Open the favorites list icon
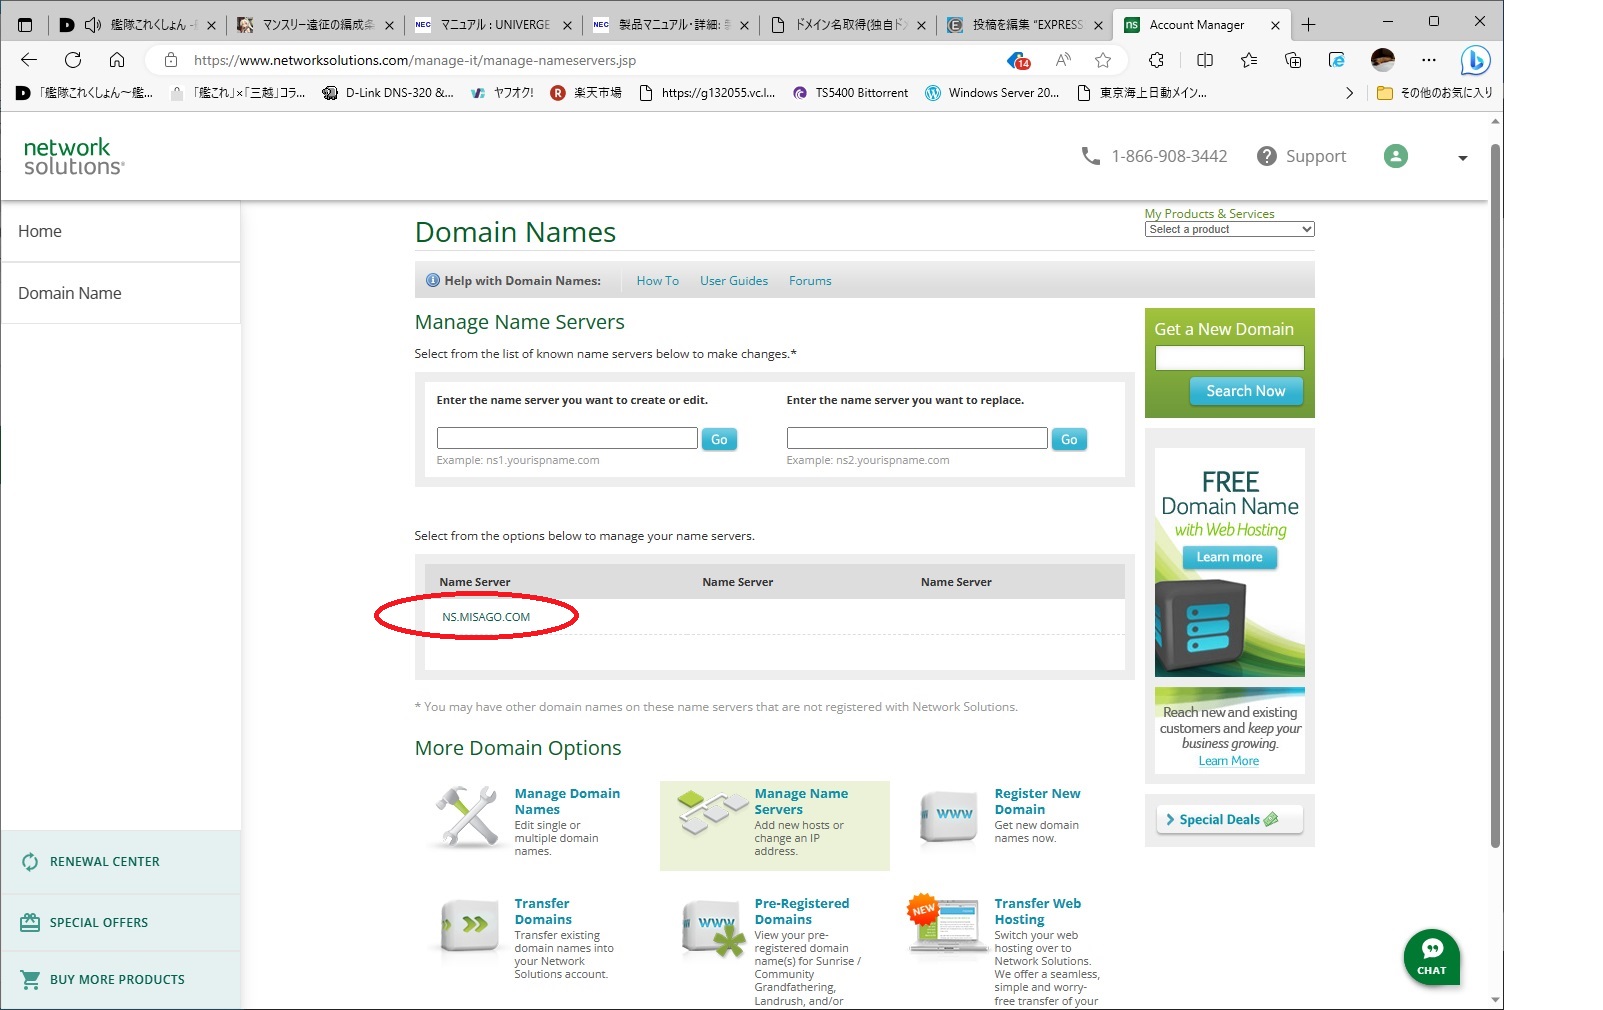This screenshot has width=1603, height=1010. point(1249,60)
